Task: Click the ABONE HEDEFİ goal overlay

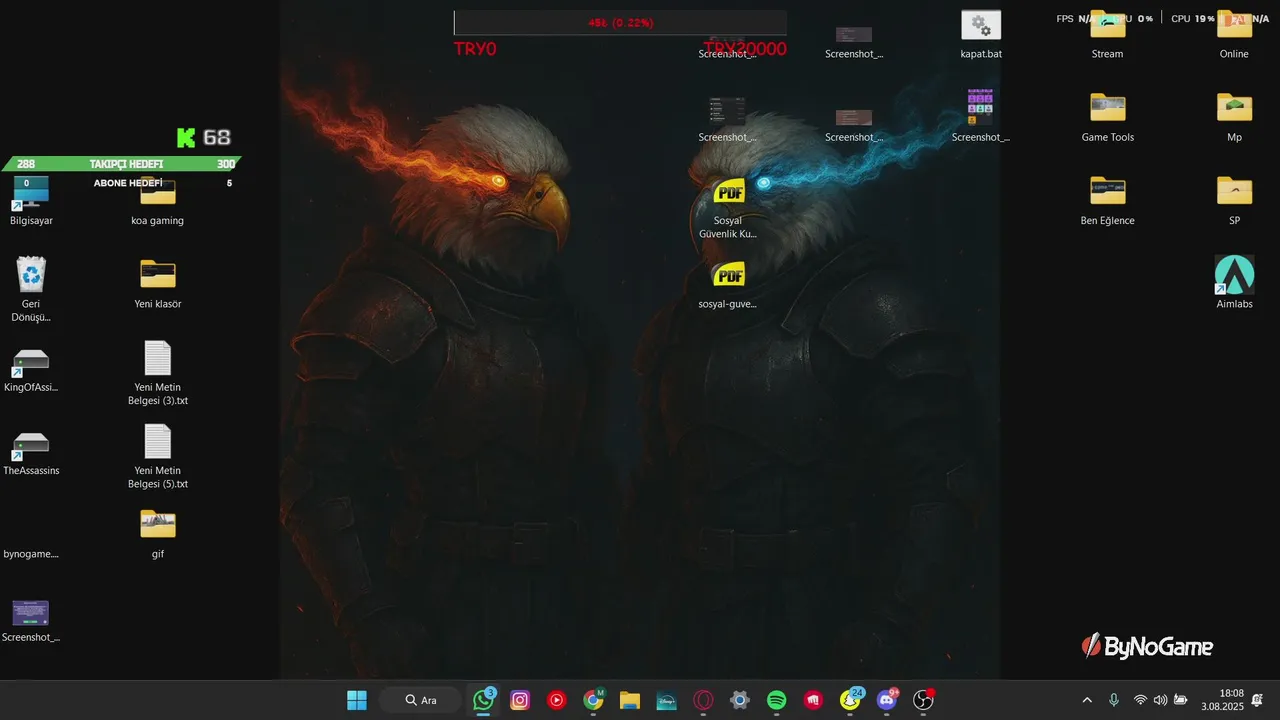Action: tap(128, 183)
